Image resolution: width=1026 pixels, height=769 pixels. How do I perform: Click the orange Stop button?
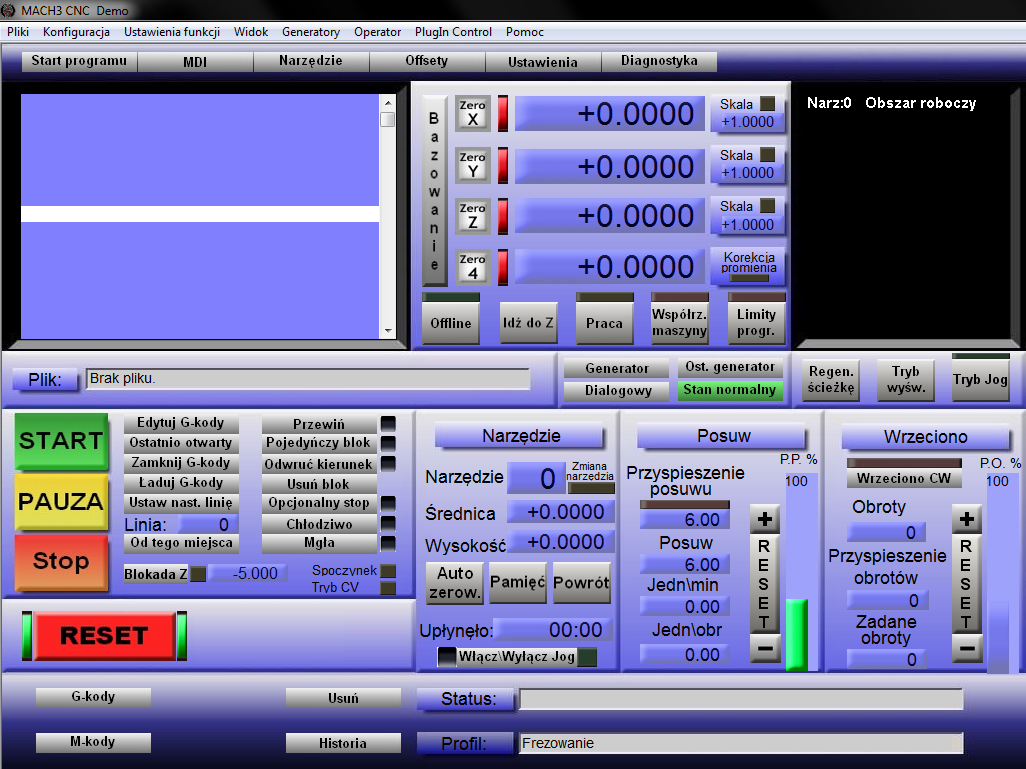[x=61, y=562]
